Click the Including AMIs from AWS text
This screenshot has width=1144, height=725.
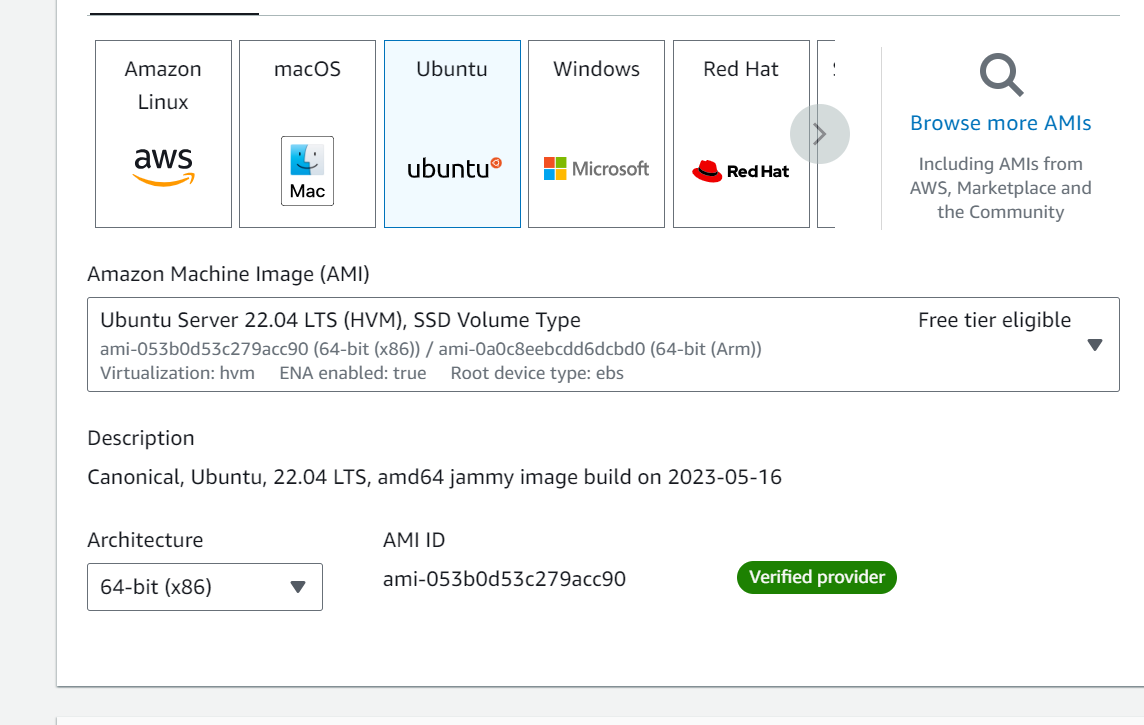pos(1000,188)
